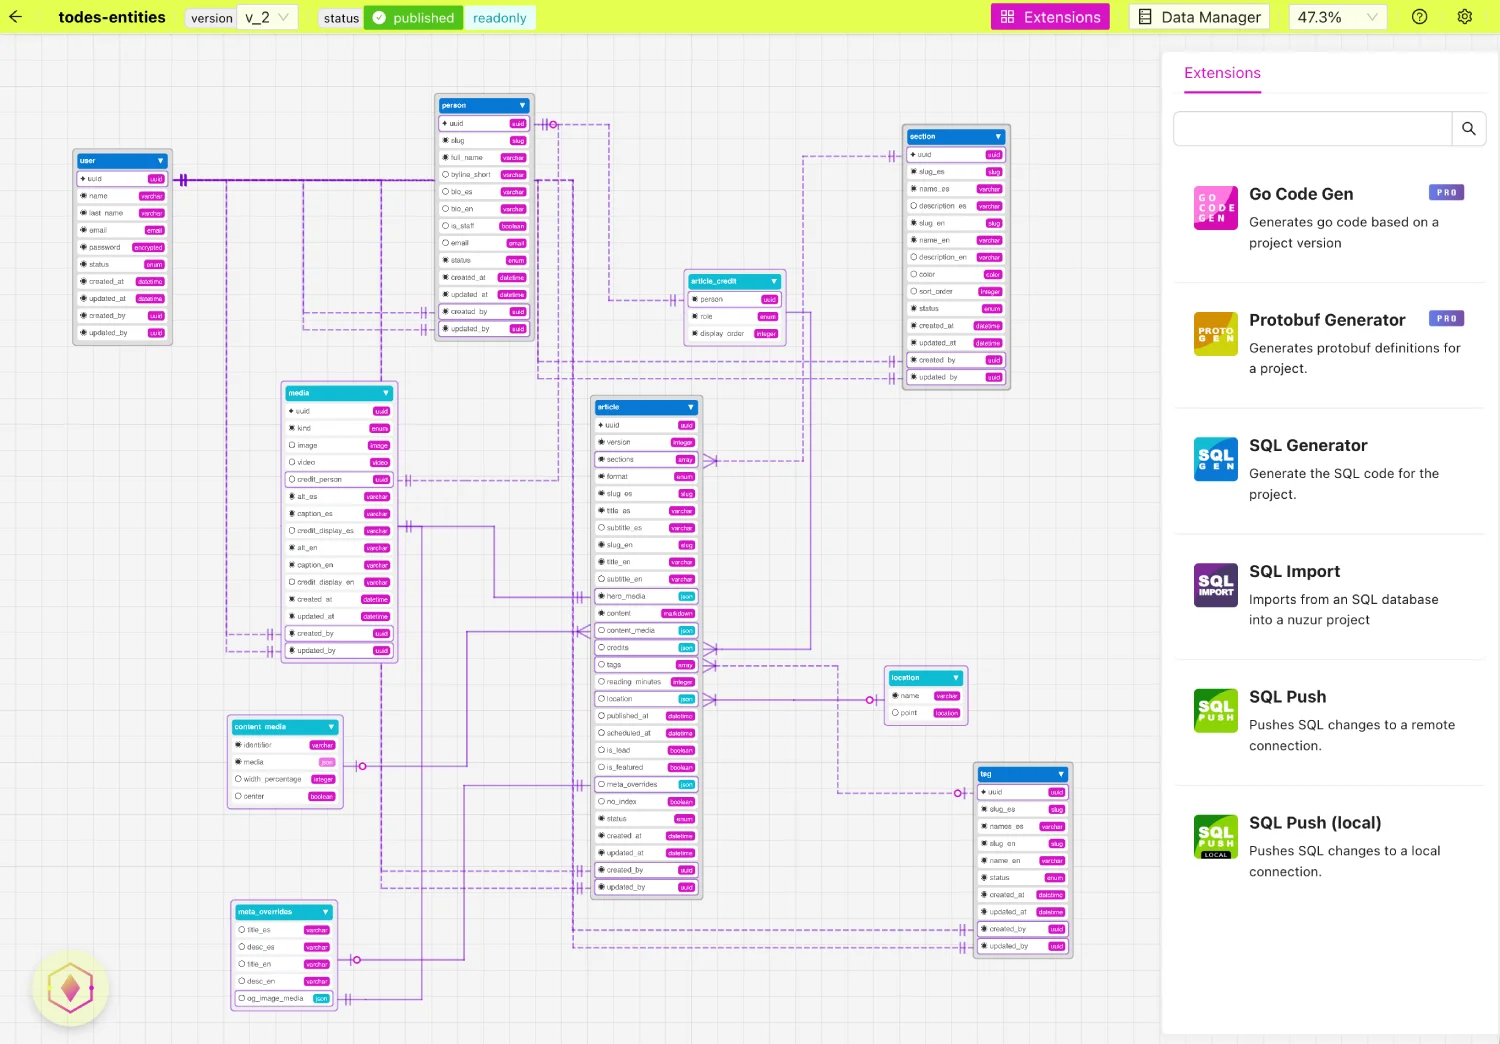The width and height of the screenshot is (1500, 1044).
Task: Collapse the meta_overrides table arrow
Action: pyautogui.click(x=325, y=912)
